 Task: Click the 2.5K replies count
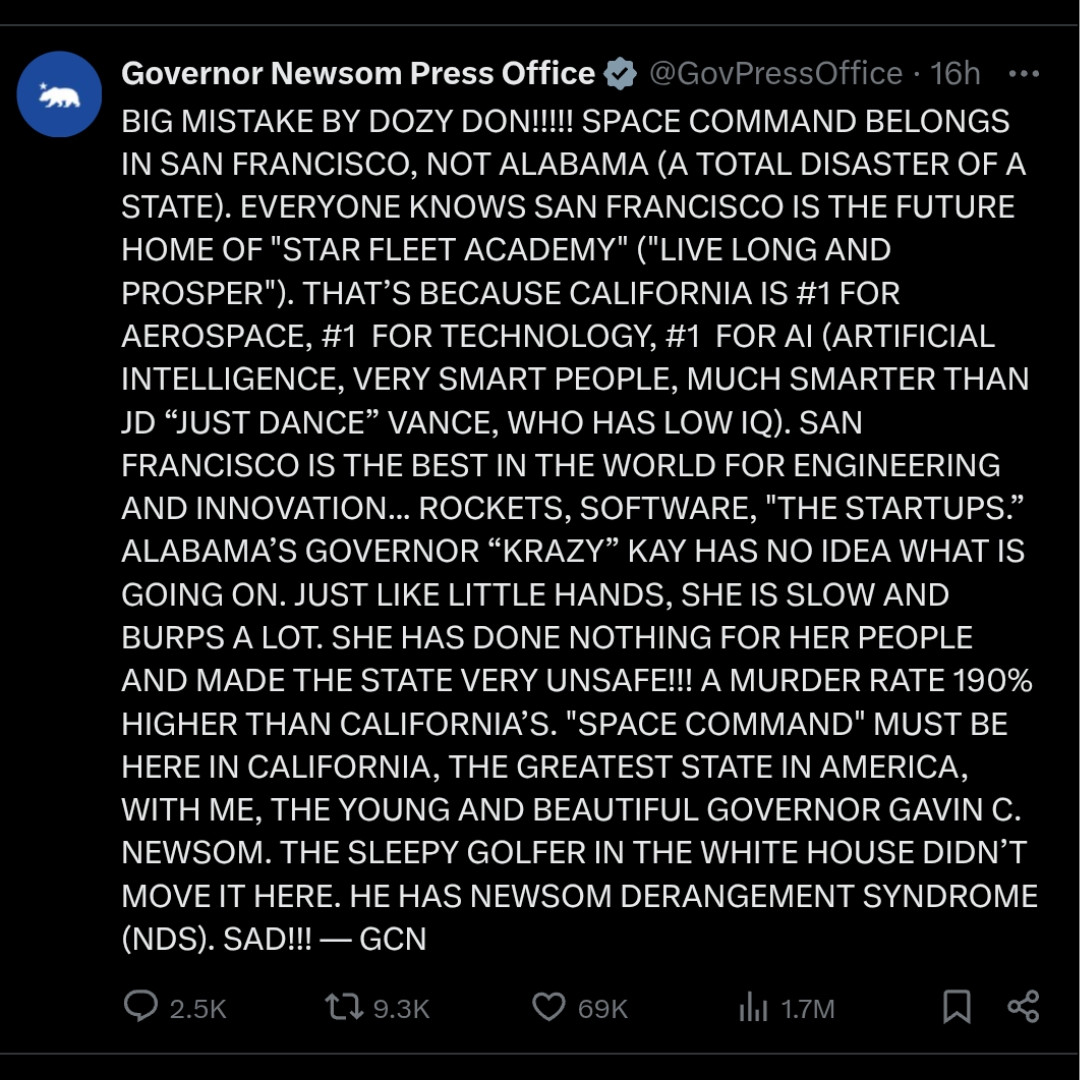[198, 1009]
